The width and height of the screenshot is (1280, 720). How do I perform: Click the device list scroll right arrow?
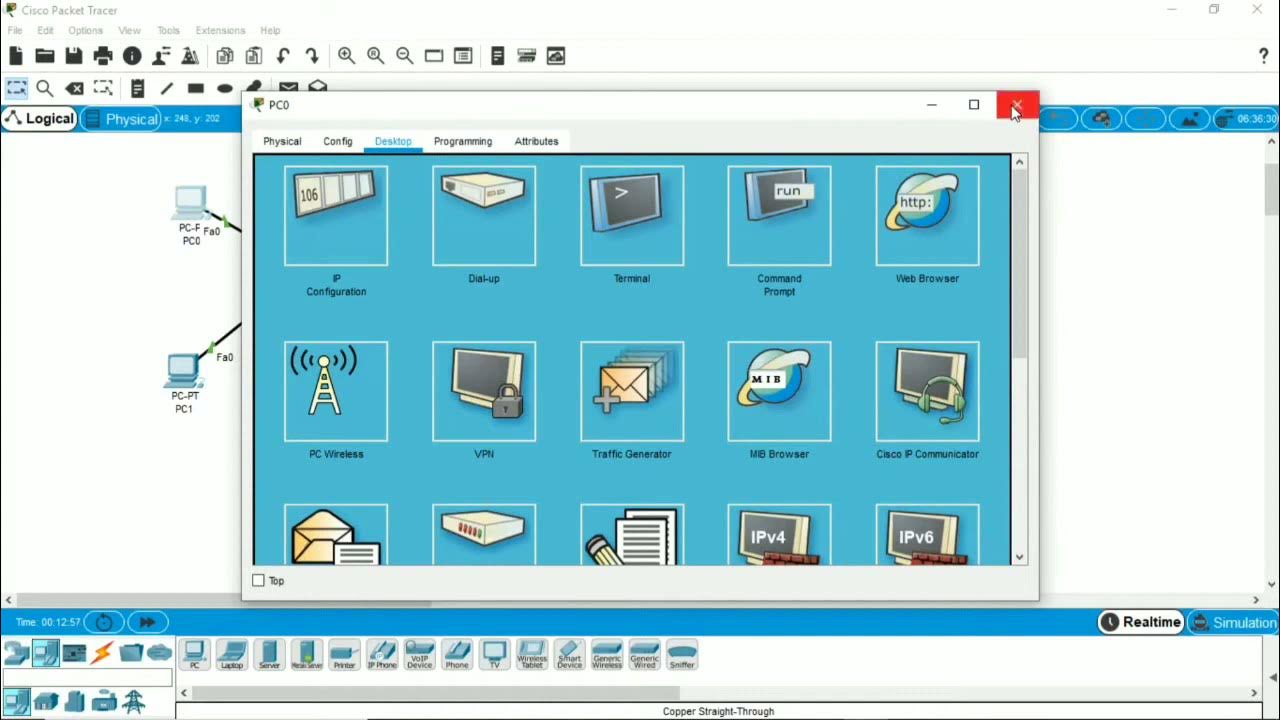(x=1255, y=692)
